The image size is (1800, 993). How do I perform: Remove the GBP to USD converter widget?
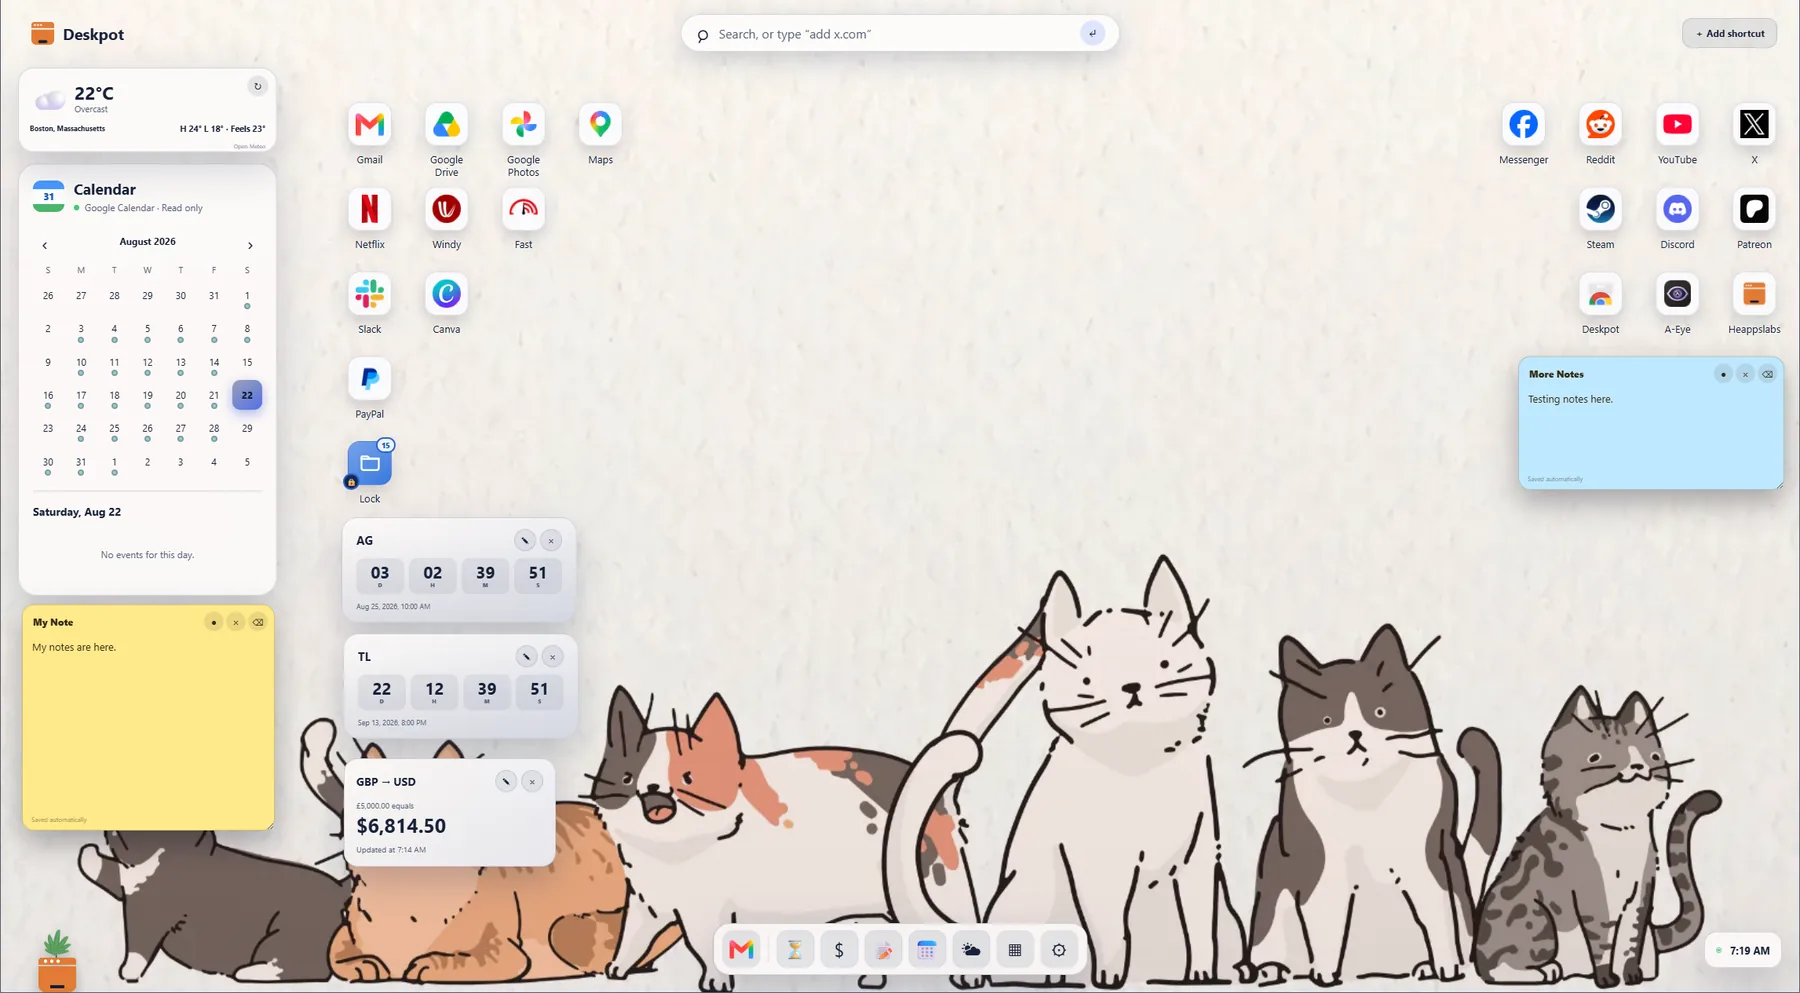tap(532, 781)
